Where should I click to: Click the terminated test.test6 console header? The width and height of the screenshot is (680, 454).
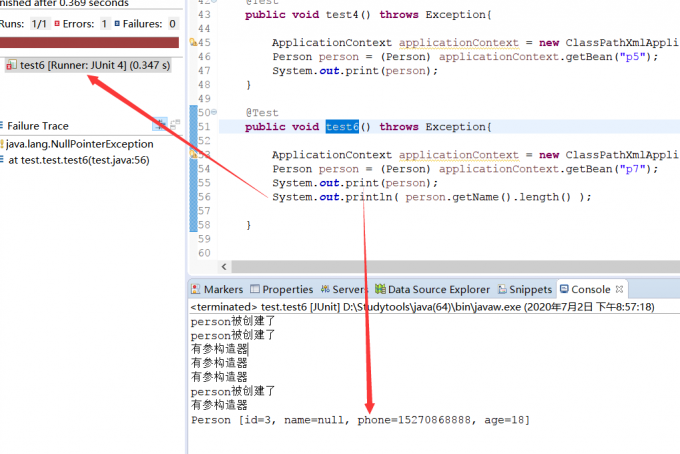coord(422,307)
